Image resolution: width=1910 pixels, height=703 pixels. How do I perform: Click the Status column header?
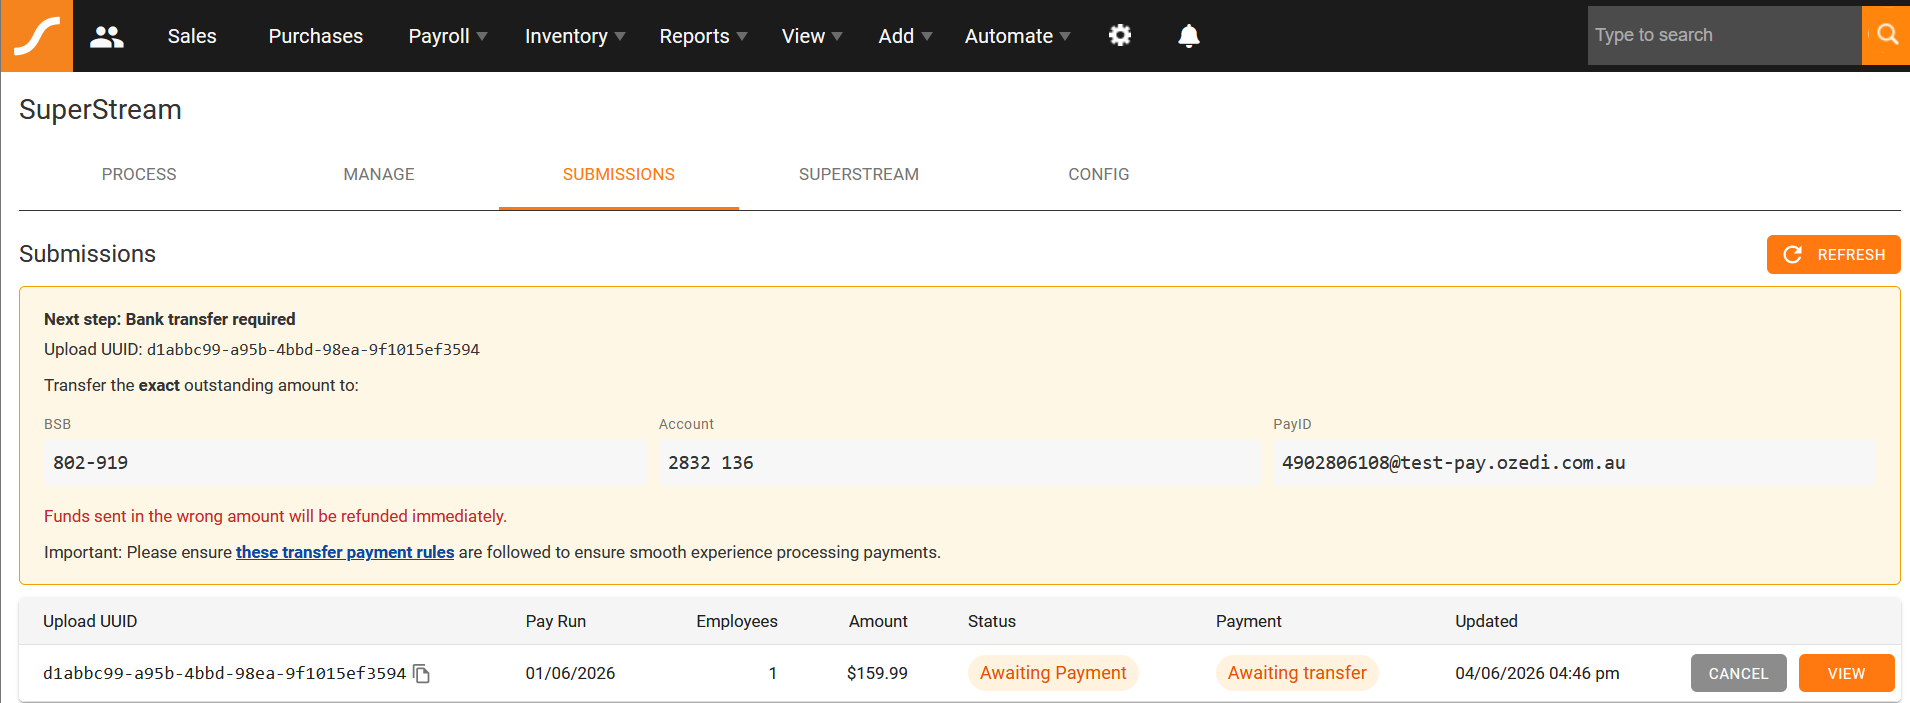[x=992, y=621]
